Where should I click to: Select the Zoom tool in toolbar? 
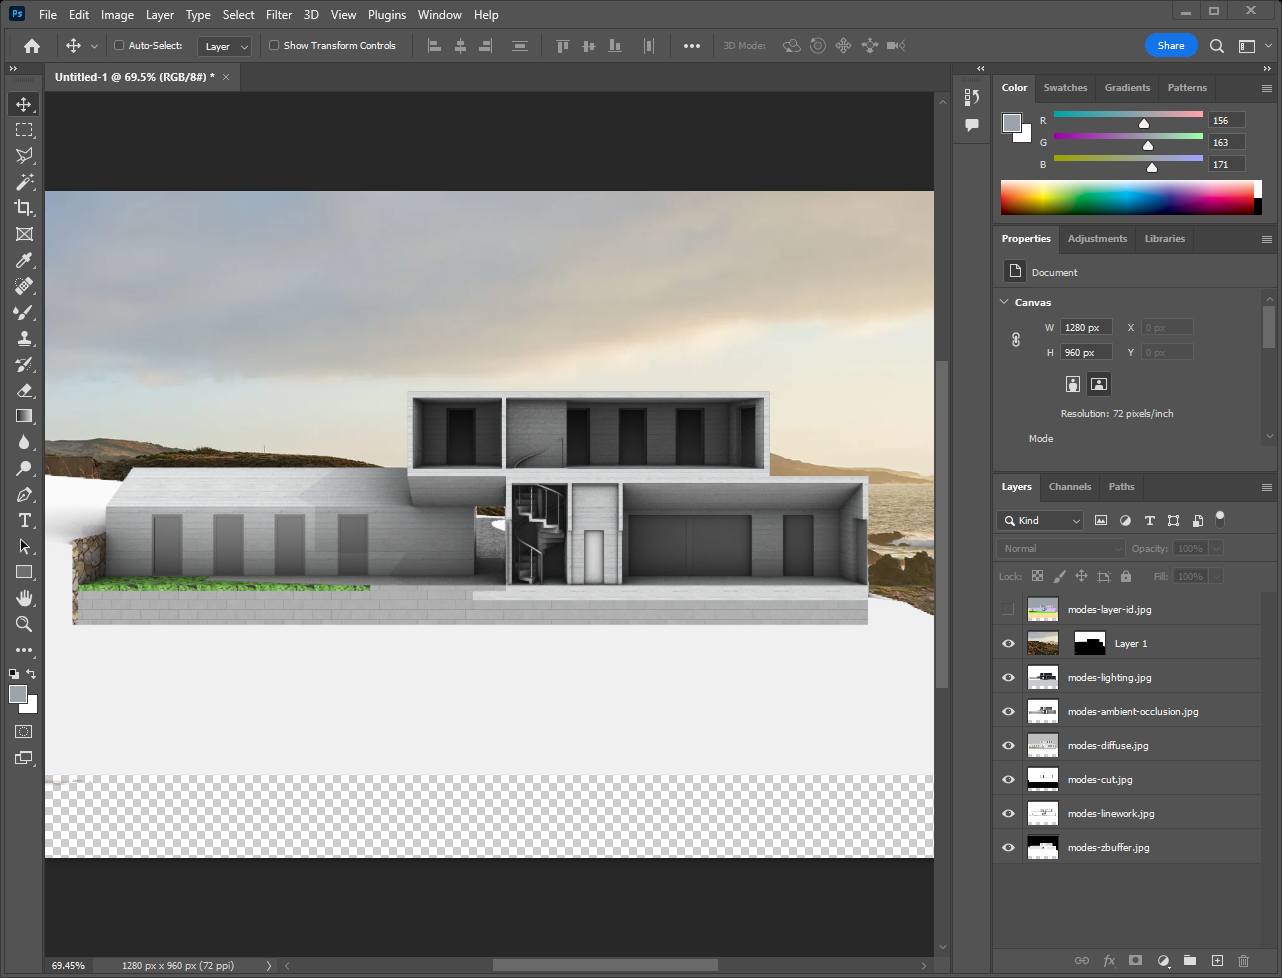24,624
